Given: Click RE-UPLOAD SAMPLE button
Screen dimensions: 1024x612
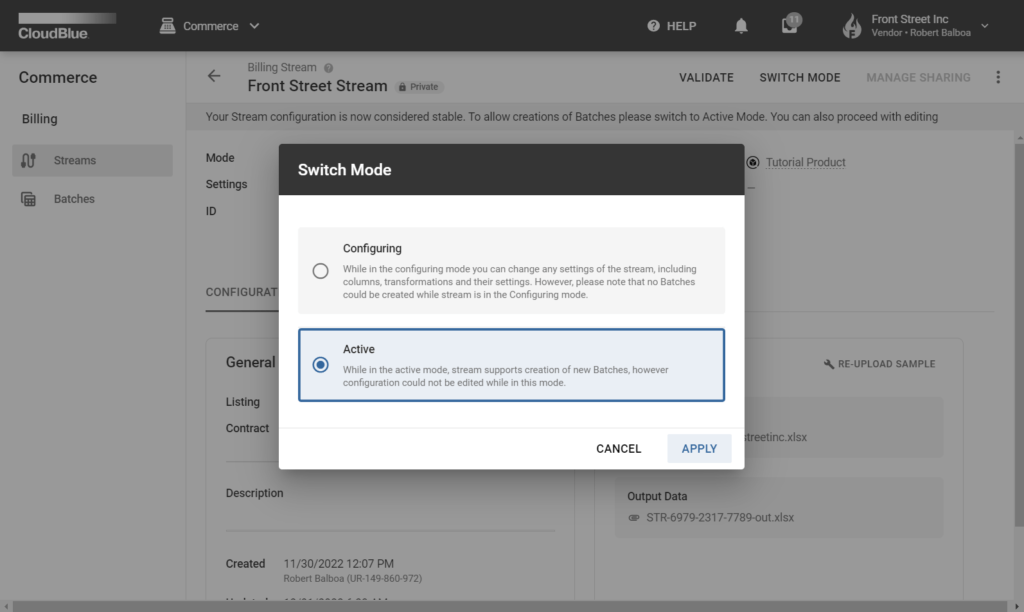Looking at the screenshot, I should click(x=880, y=364).
